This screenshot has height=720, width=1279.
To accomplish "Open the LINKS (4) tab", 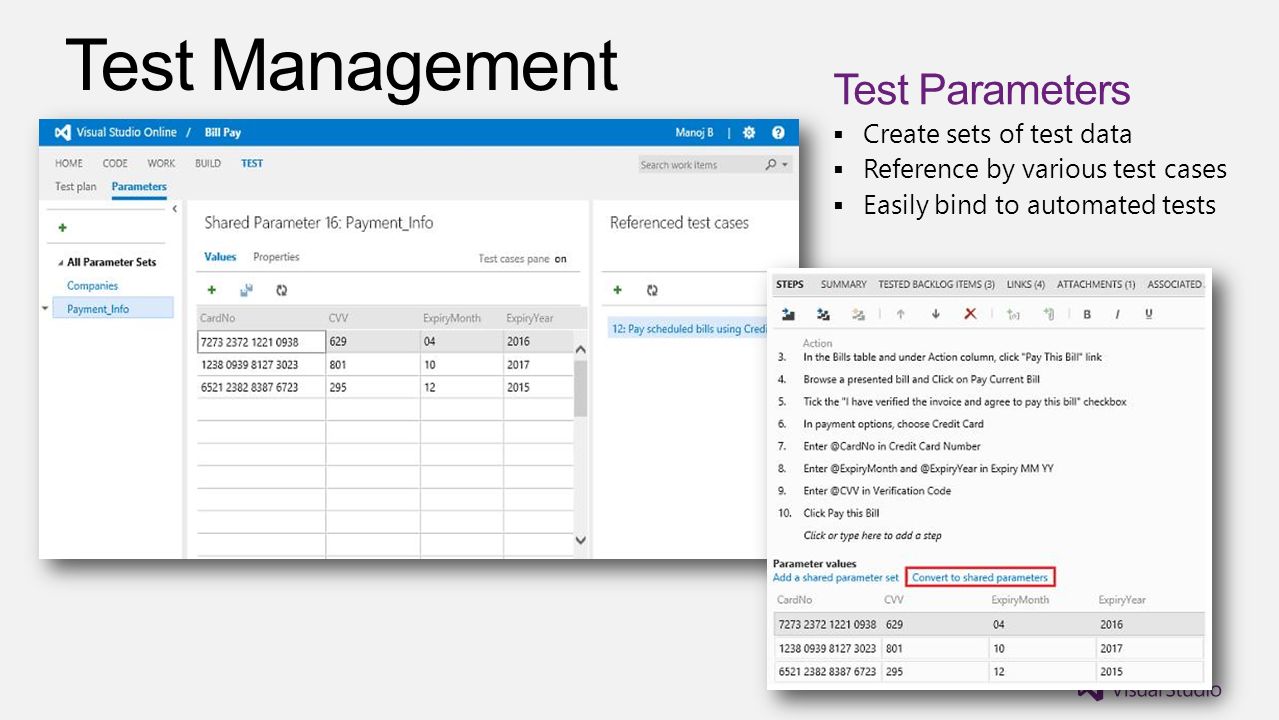I will pyautogui.click(x=1026, y=284).
